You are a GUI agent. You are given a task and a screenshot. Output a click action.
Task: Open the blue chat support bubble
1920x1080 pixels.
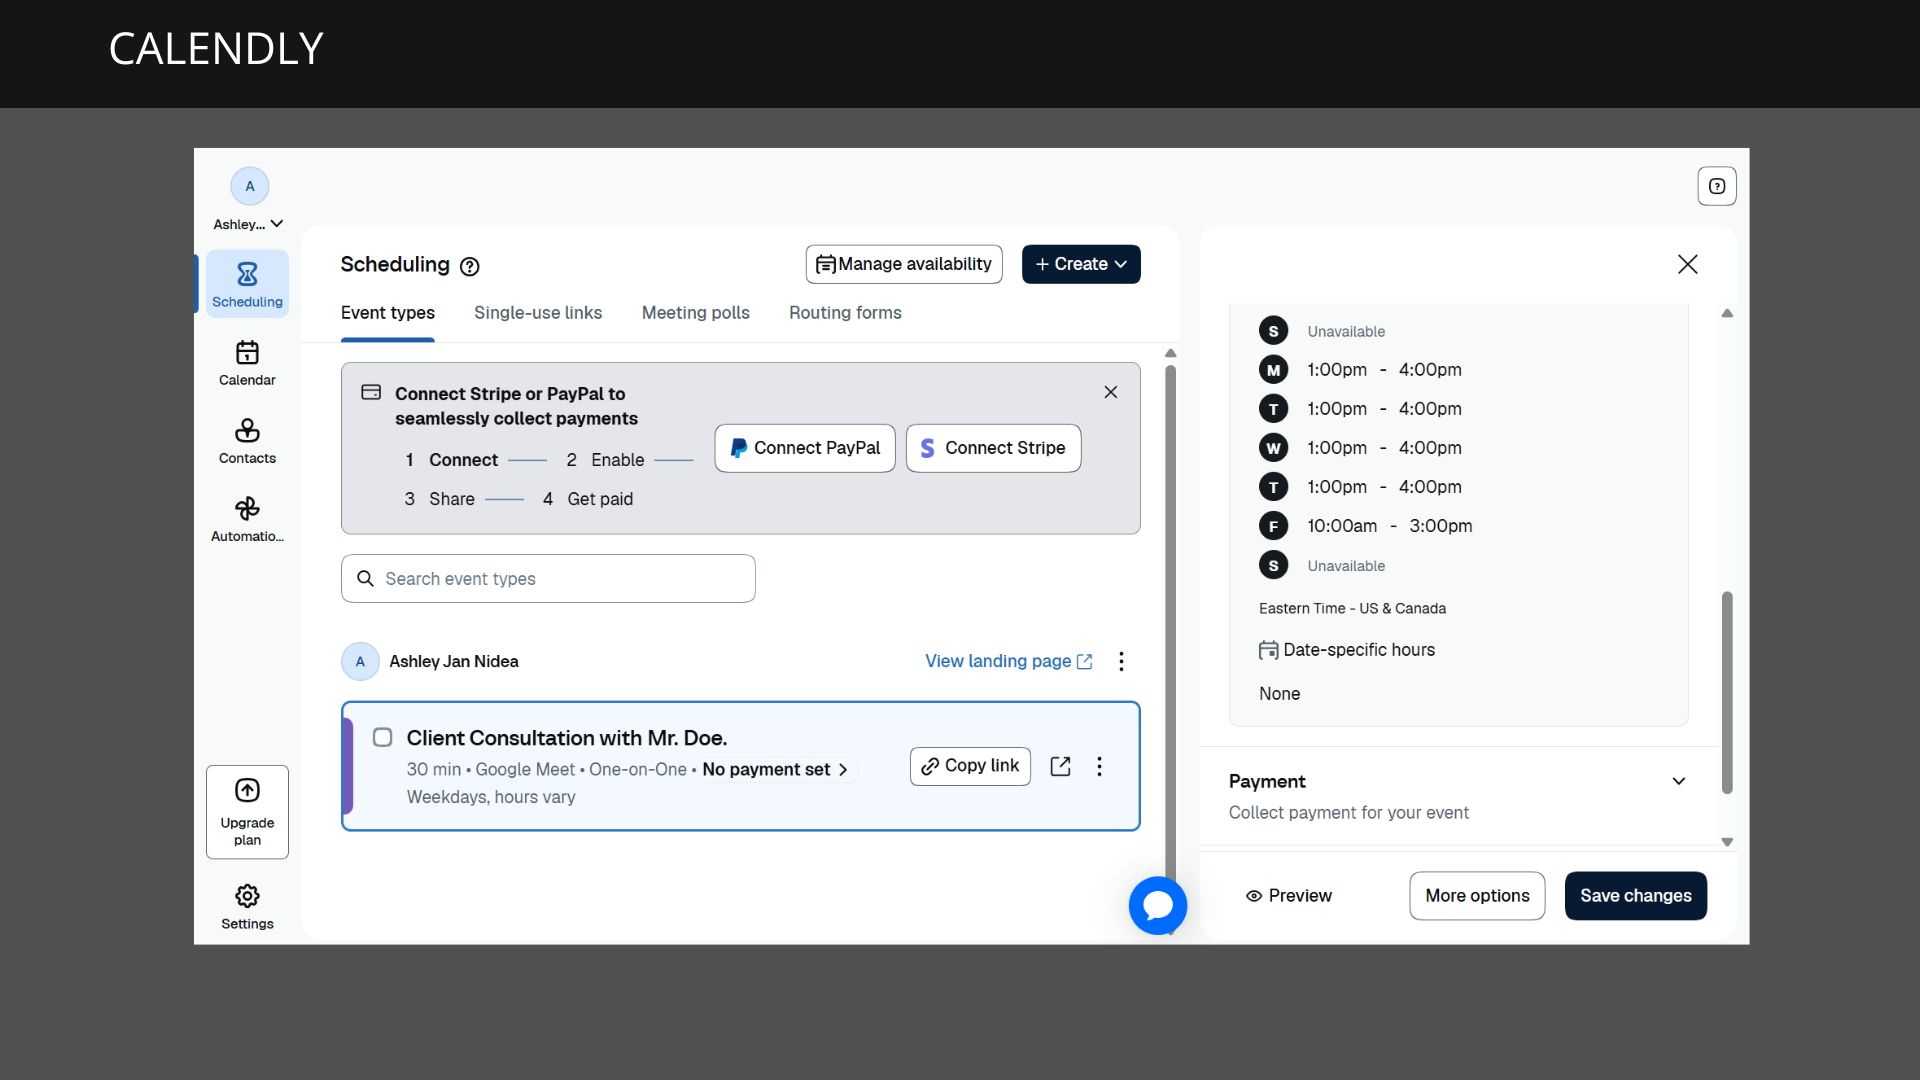pos(1158,905)
